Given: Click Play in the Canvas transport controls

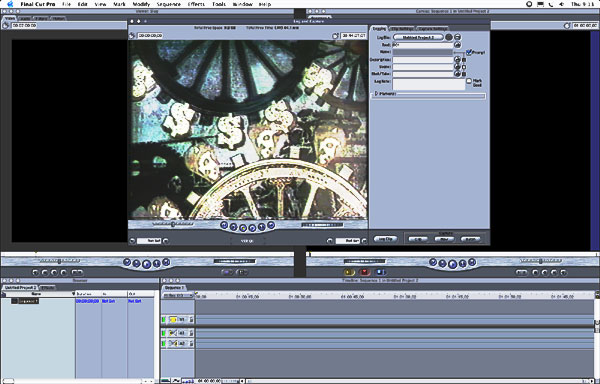Looking at the screenshot, I should tap(452, 264).
